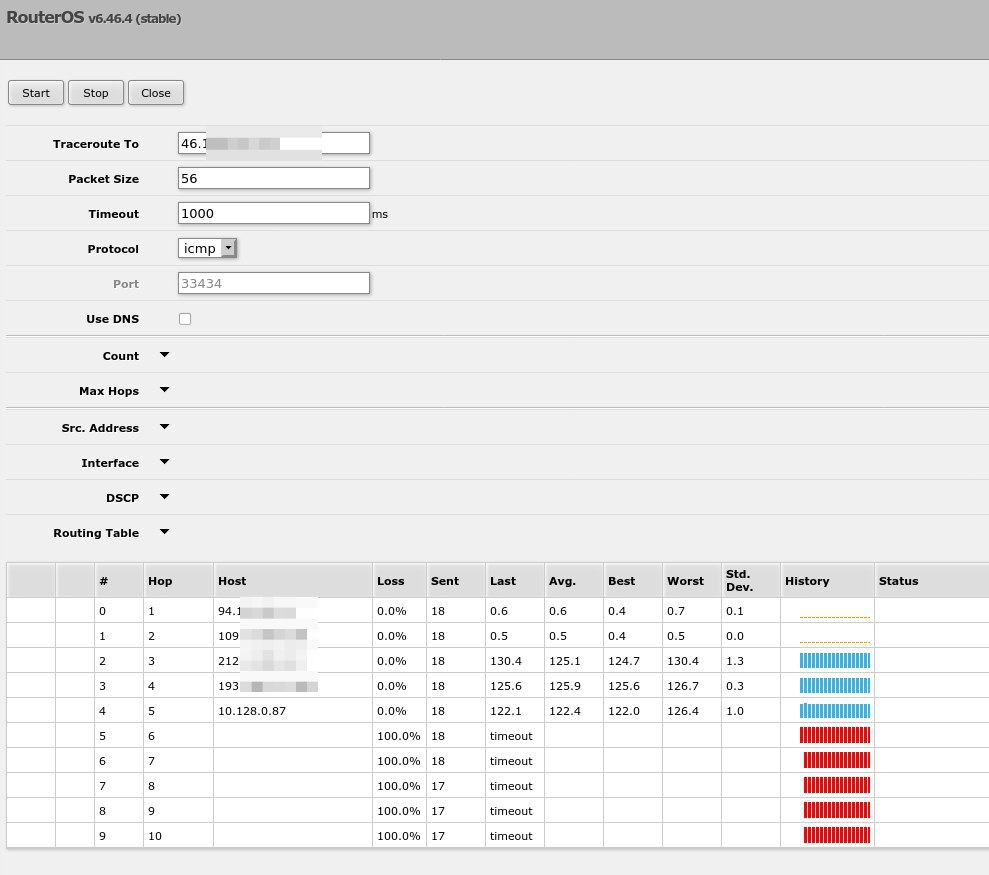
Task: Click the 0.0% Loss value in hop 1
Action: [x=392, y=611]
